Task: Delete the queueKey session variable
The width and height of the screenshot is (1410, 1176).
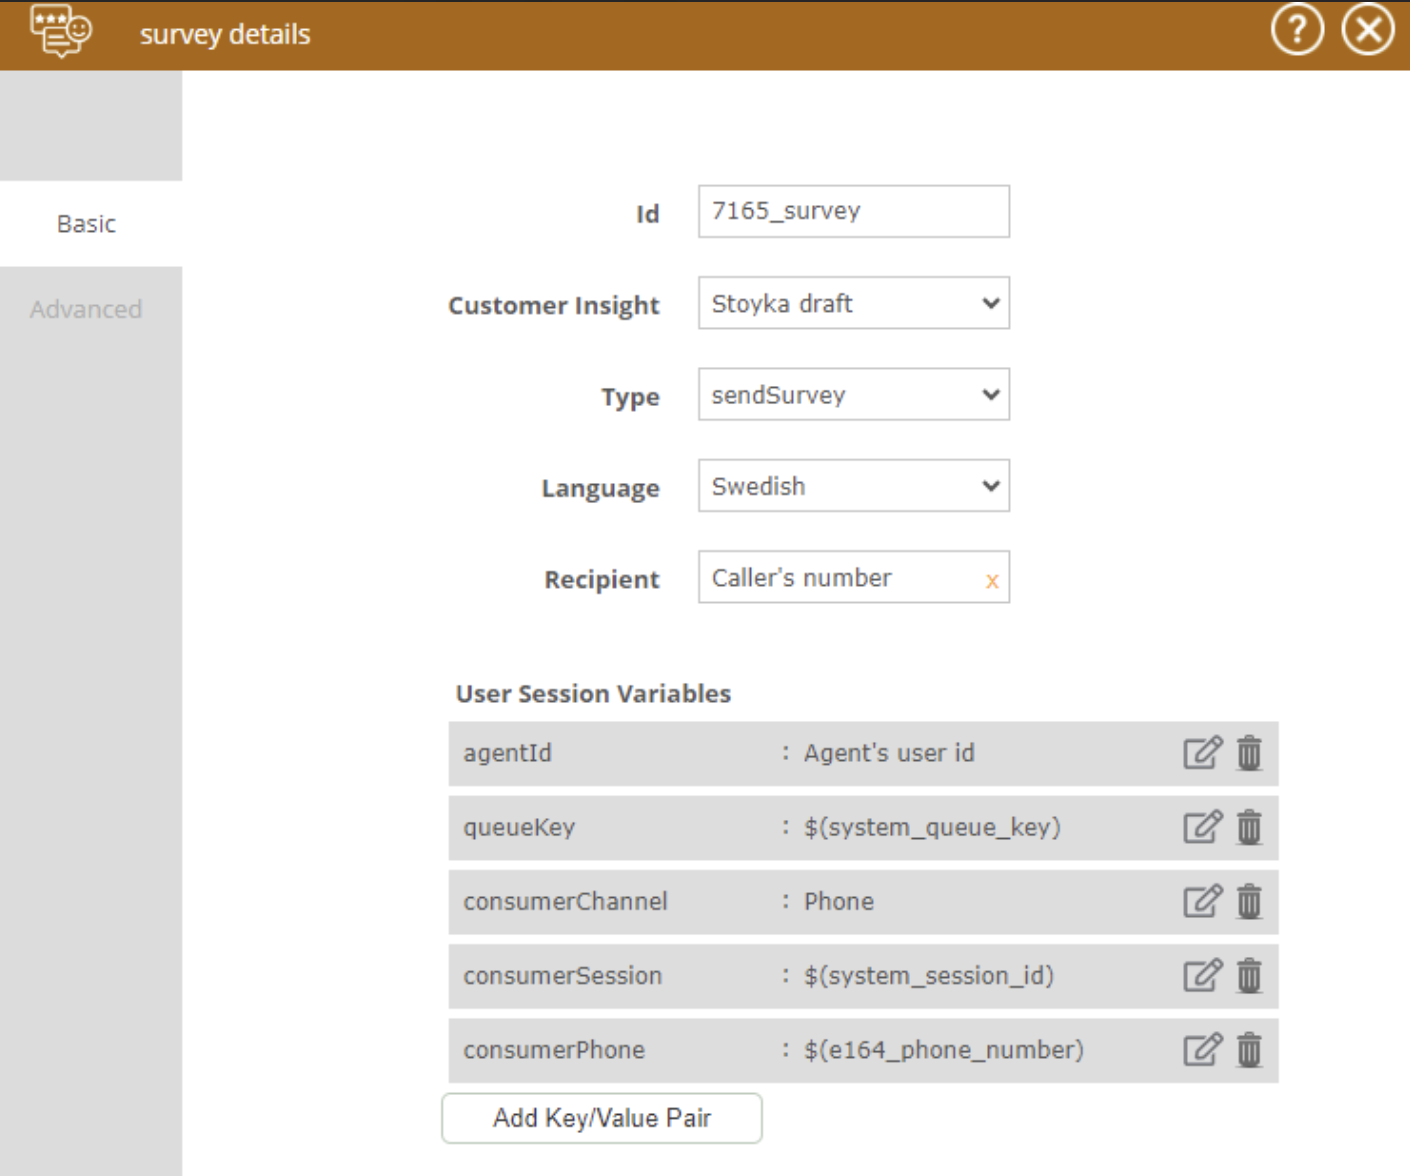Action: point(1249,827)
